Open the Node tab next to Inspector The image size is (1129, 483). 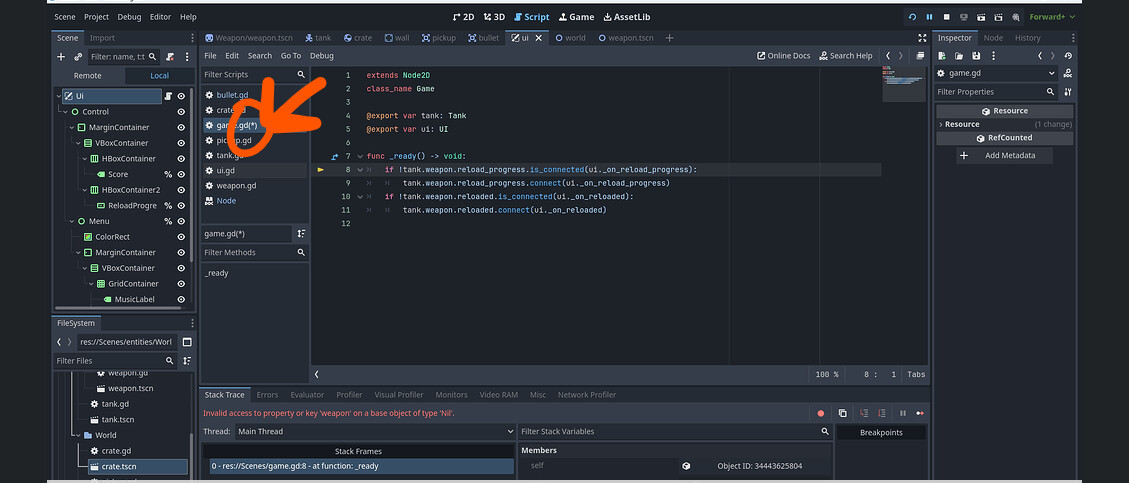point(993,38)
